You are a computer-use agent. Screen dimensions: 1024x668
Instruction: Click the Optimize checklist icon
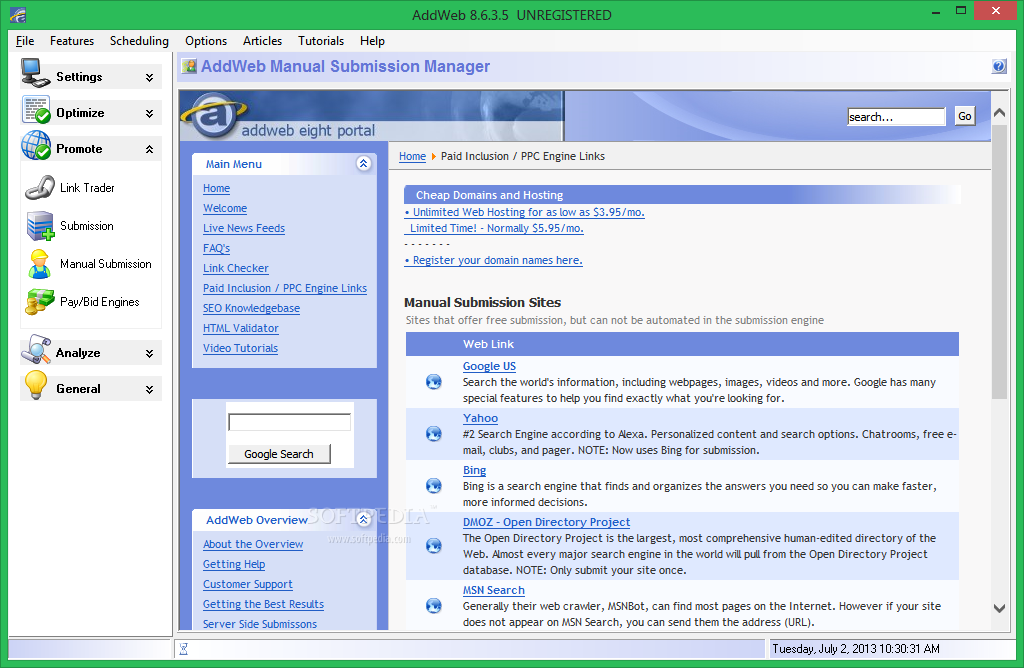point(36,109)
